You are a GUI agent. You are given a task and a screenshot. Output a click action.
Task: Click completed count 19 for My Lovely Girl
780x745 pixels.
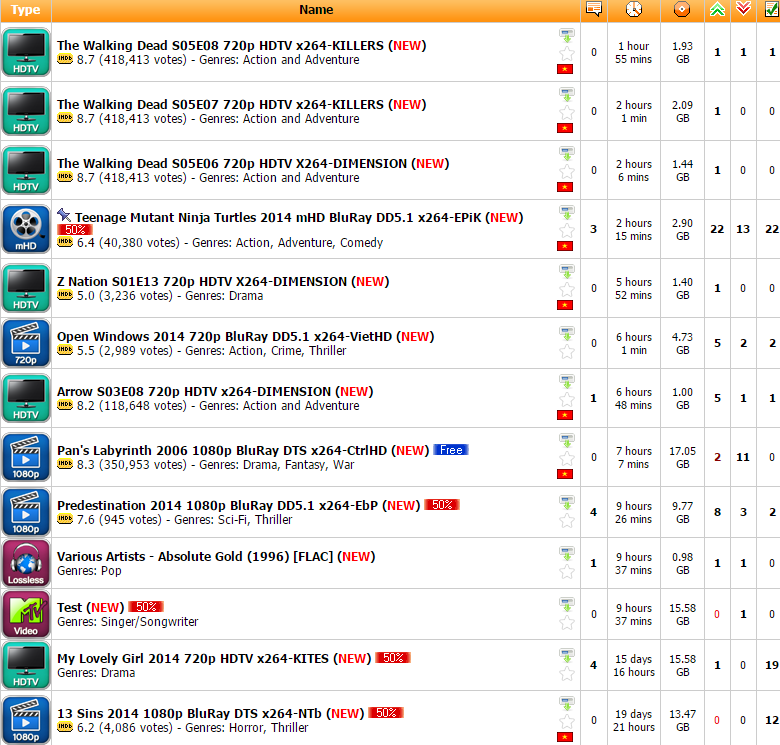[772, 665]
